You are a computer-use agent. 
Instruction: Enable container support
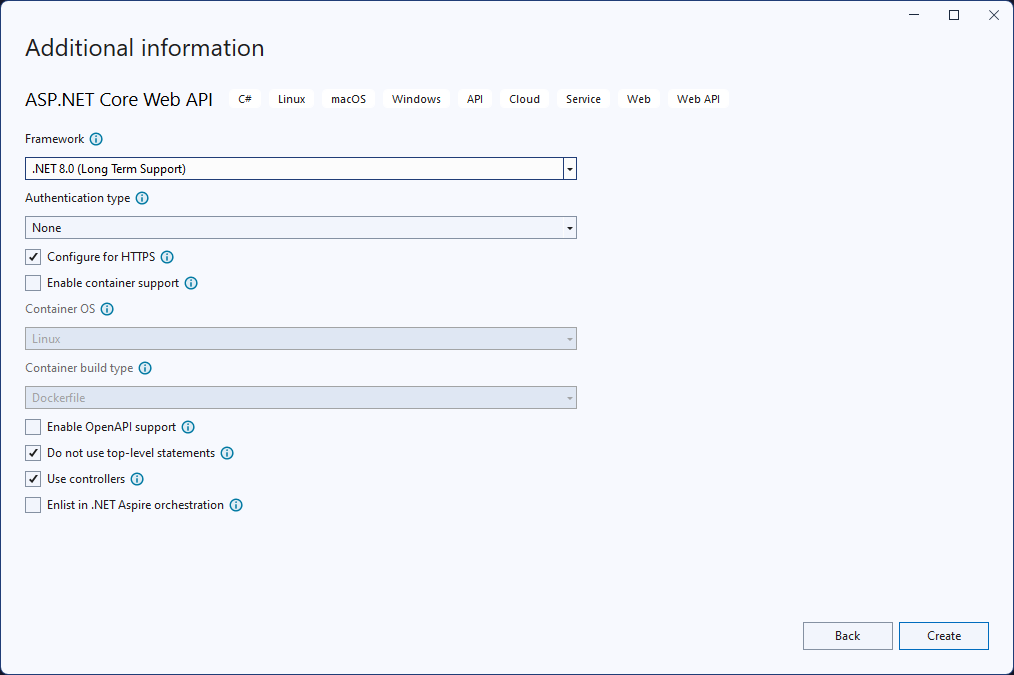click(x=32, y=283)
